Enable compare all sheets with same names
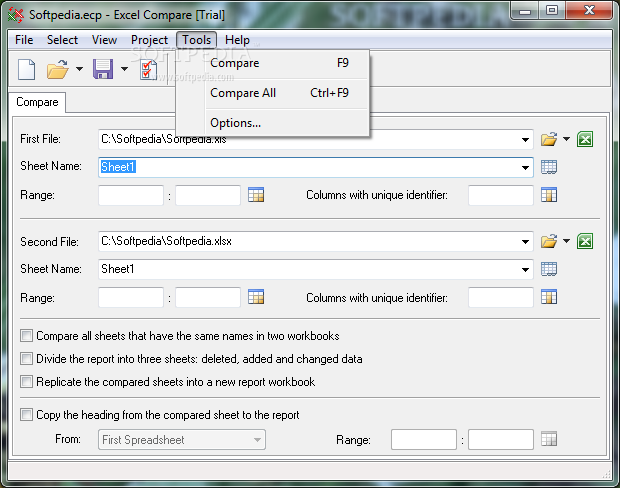The image size is (620, 488). click(x=26, y=336)
